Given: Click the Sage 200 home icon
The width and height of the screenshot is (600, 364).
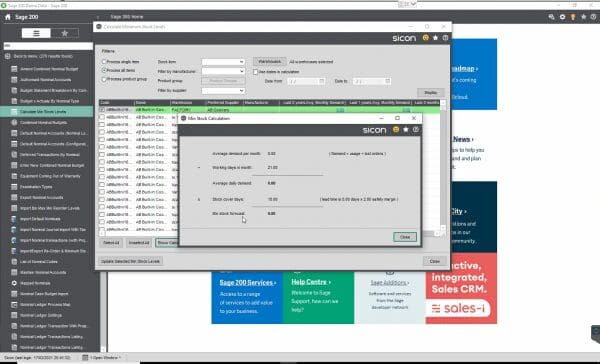Looking at the screenshot, I should (8, 17).
